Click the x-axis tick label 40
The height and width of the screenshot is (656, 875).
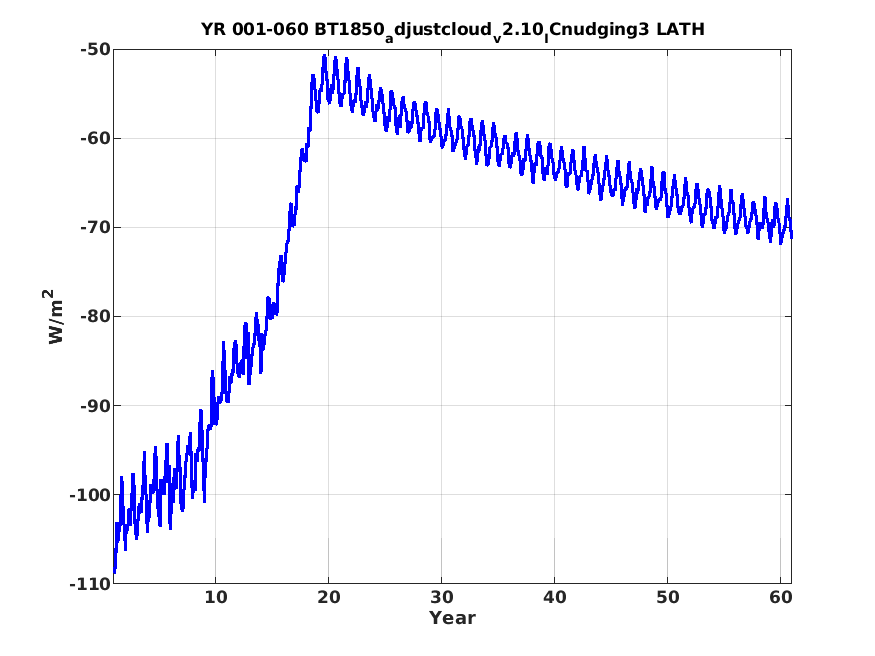pyautogui.click(x=555, y=598)
